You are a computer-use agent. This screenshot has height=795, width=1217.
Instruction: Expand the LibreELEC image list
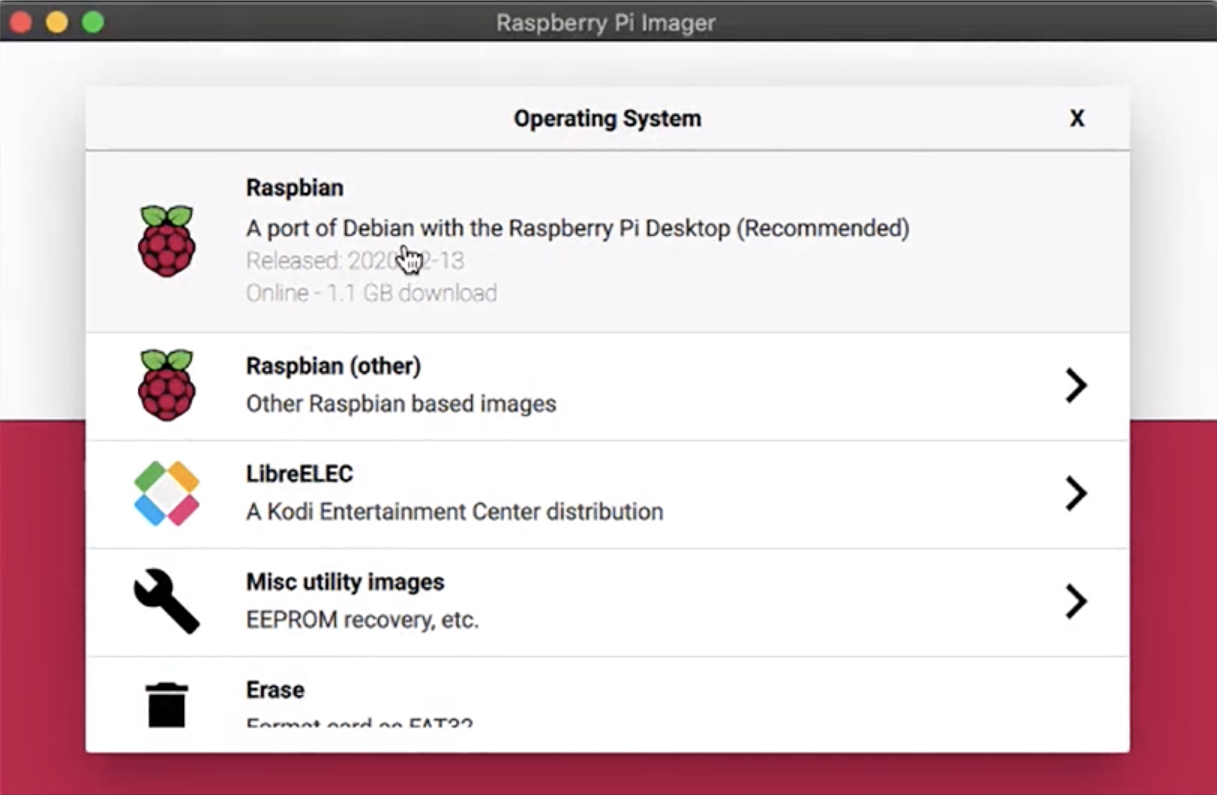tap(1077, 493)
